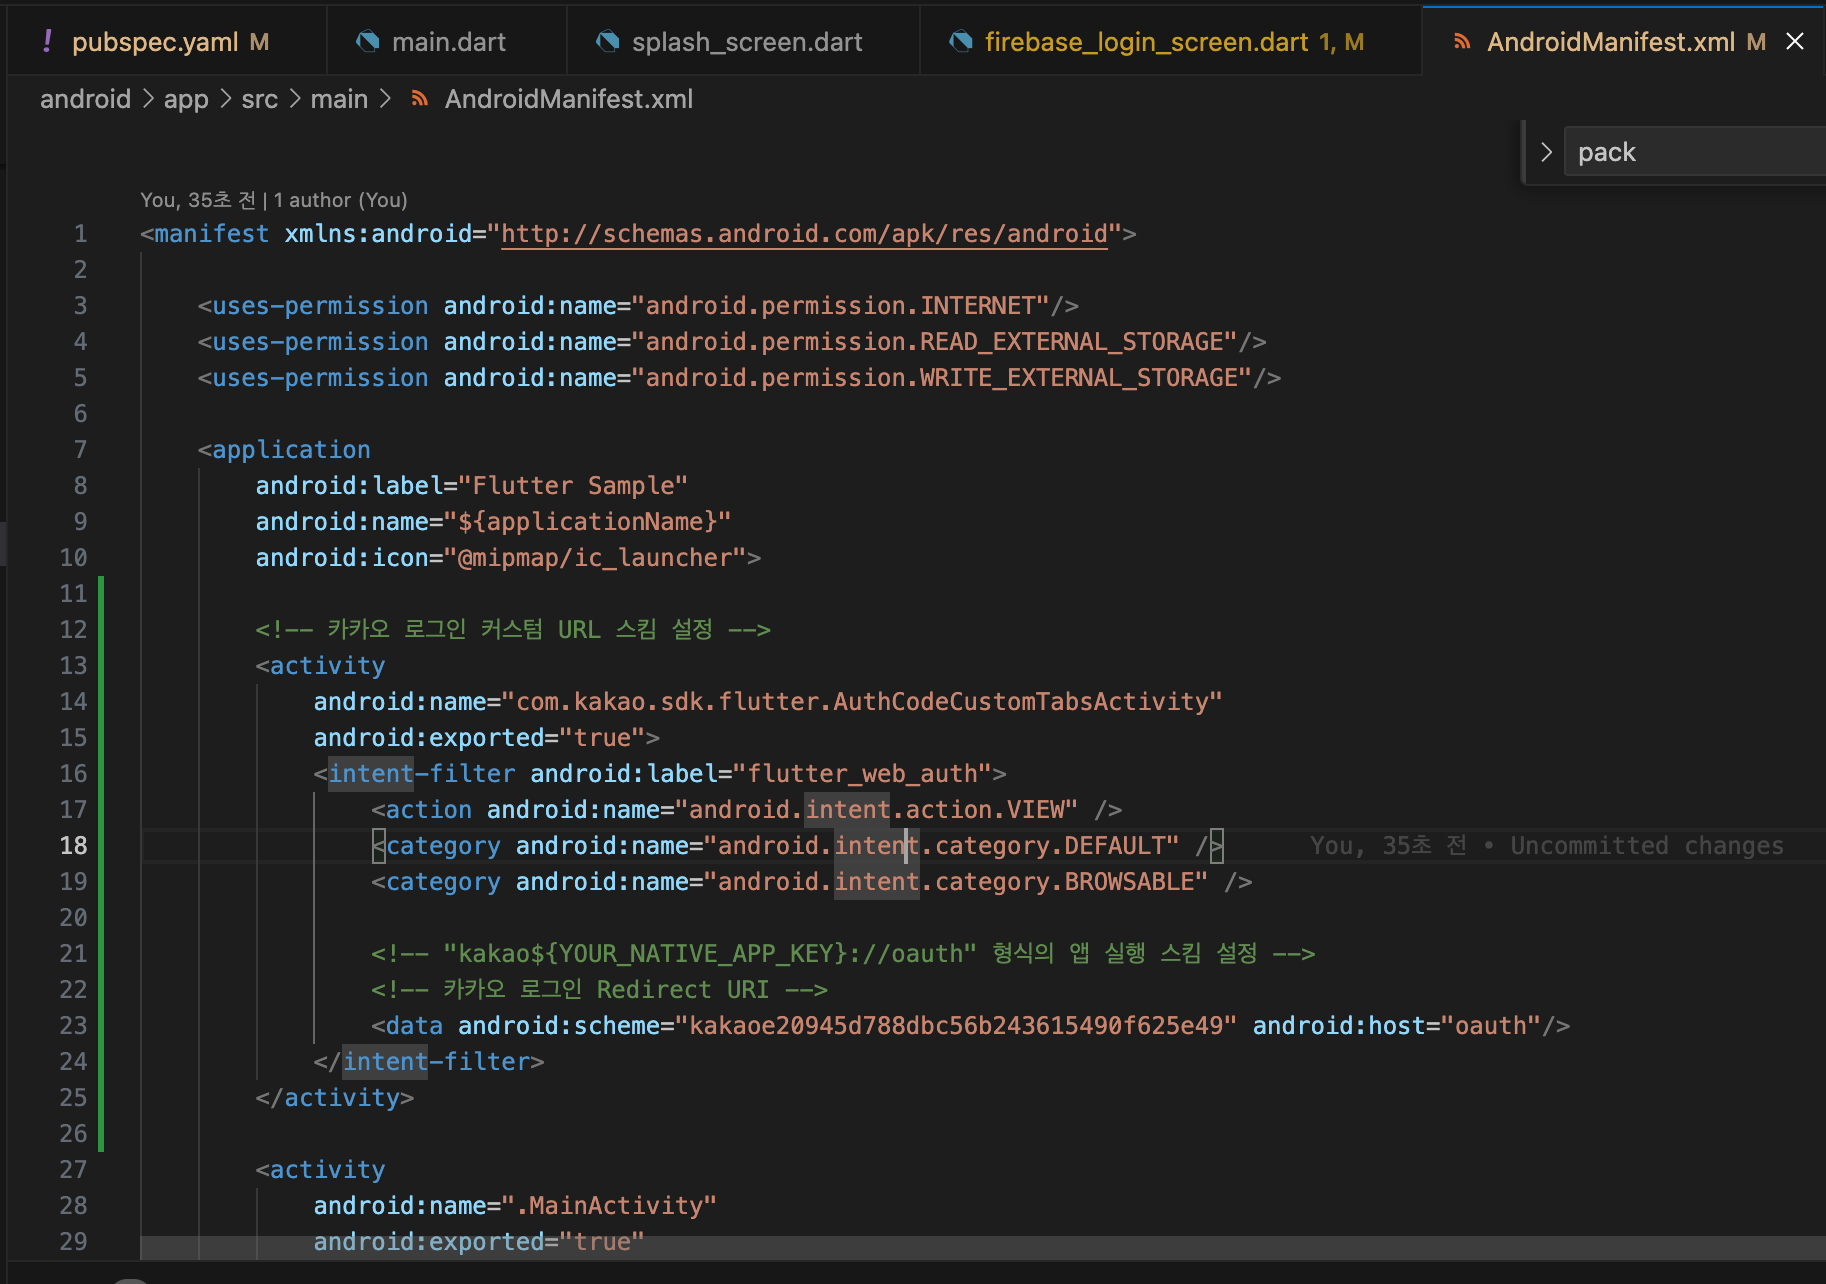Click the YAML icon on pubspec.yaml tab
Image resolution: width=1826 pixels, height=1284 pixels.
[x=47, y=41]
